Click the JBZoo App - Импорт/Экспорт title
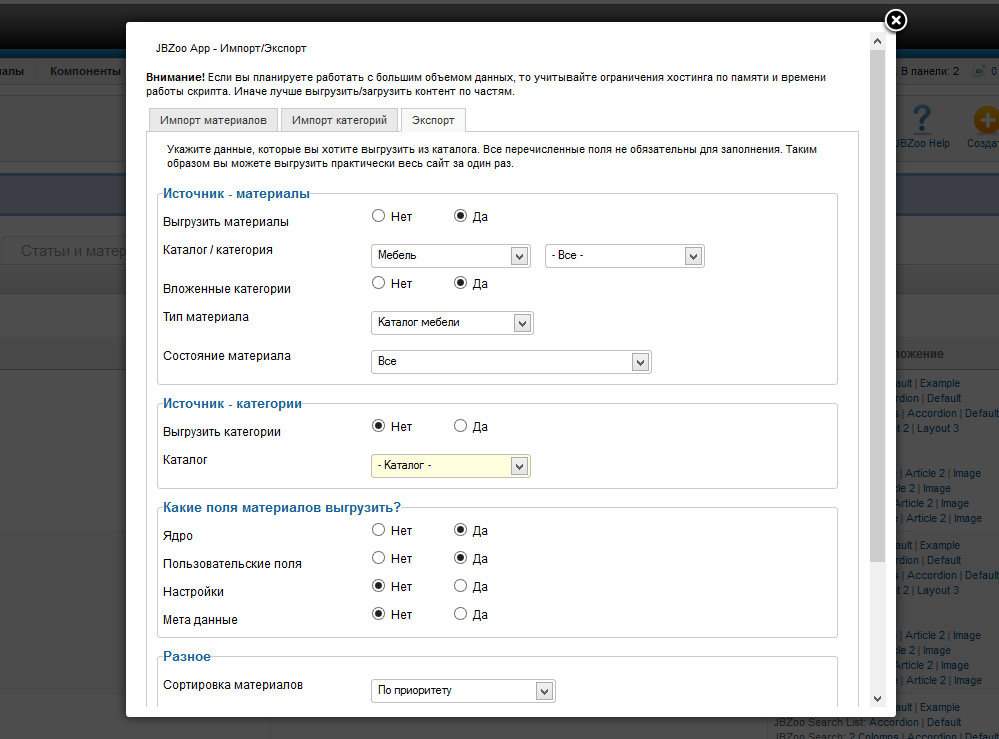Viewport: 999px width, 739px height. coord(231,48)
